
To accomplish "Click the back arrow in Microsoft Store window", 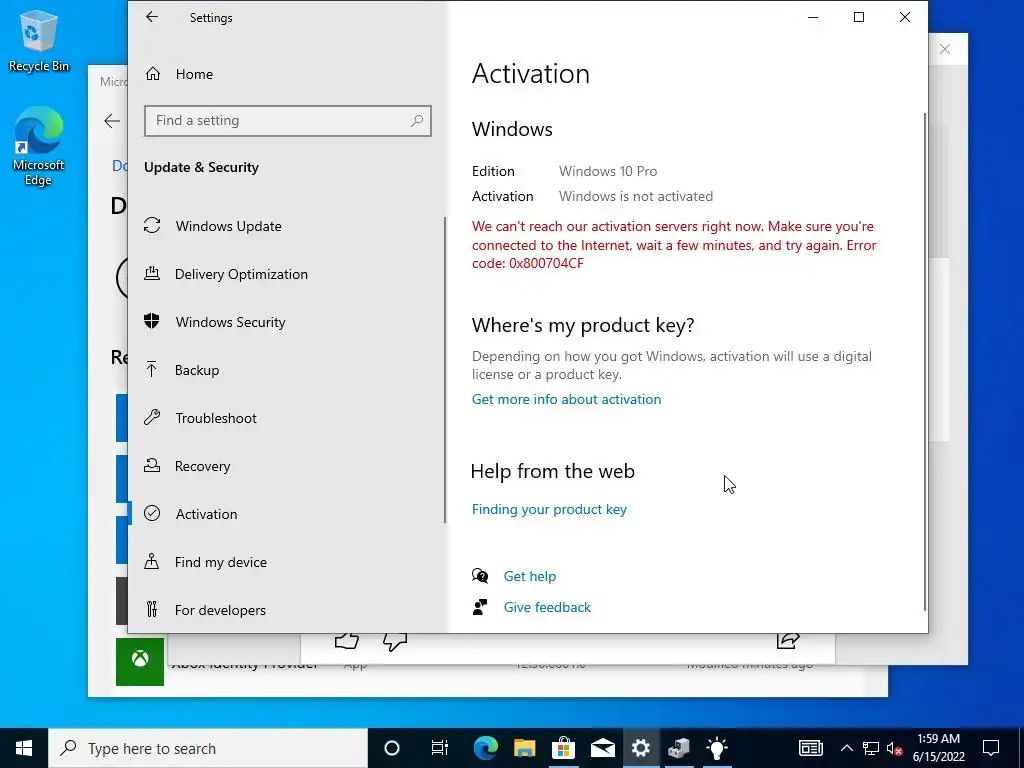I will [x=112, y=121].
